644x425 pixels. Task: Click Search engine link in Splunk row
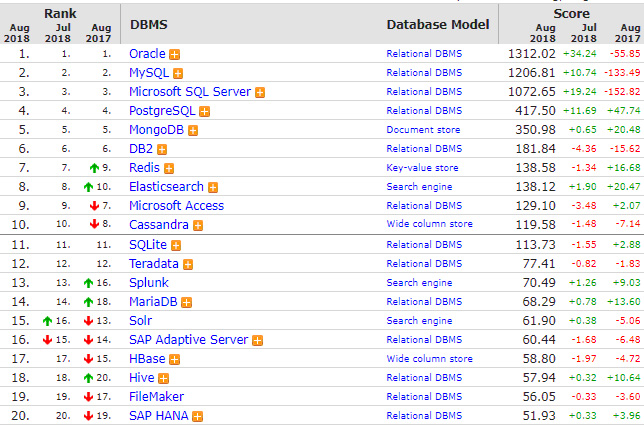pyautogui.click(x=419, y=283)
